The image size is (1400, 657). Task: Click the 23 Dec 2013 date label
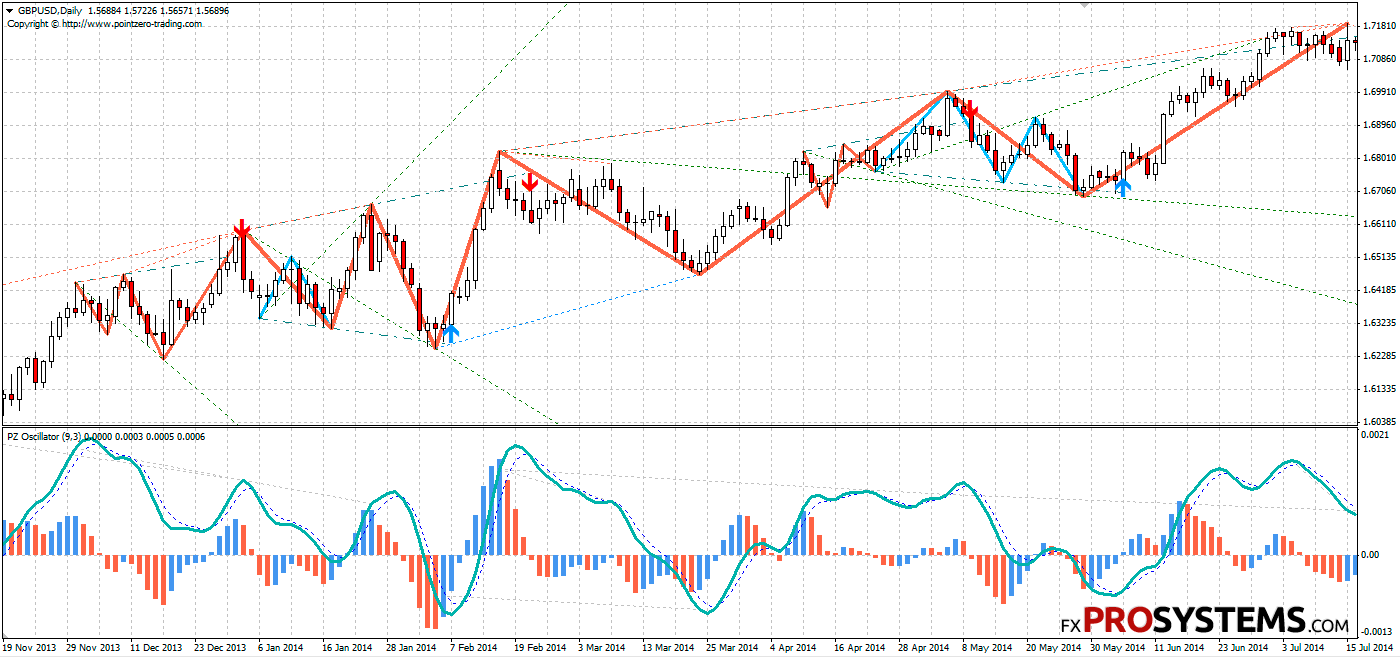click(x=220, y=648)
